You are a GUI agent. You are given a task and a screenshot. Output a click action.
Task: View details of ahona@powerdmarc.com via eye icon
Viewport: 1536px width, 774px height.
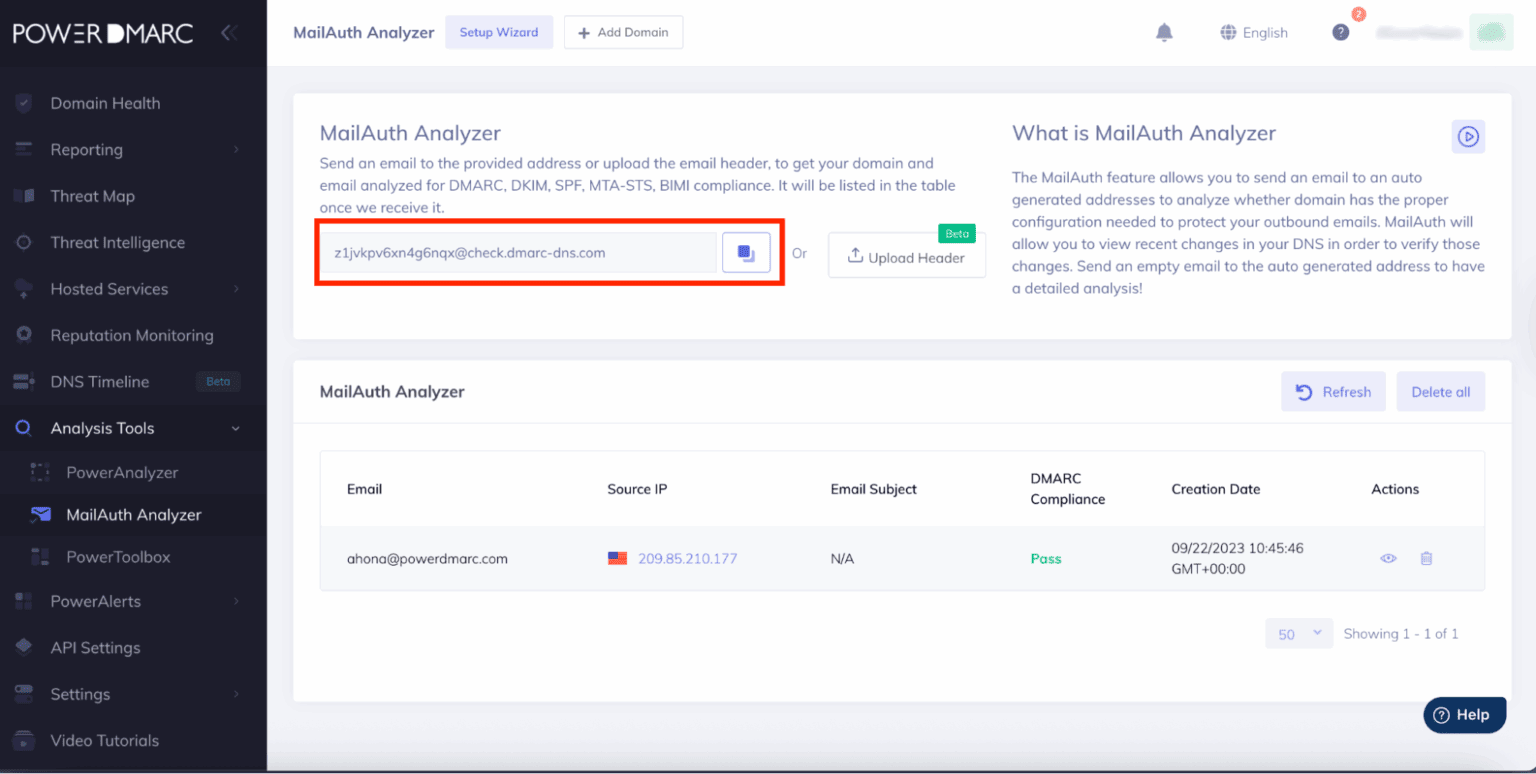[x=1388, y=558]
